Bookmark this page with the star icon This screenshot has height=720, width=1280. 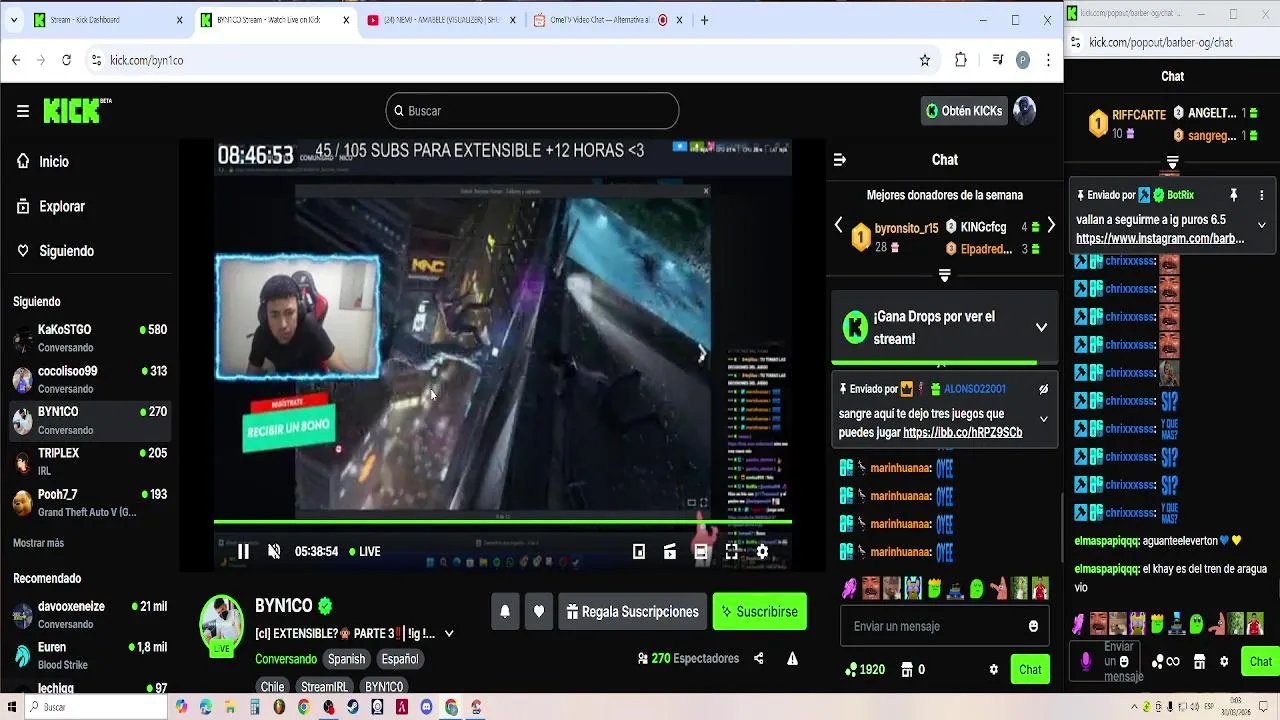pos(925,60)
